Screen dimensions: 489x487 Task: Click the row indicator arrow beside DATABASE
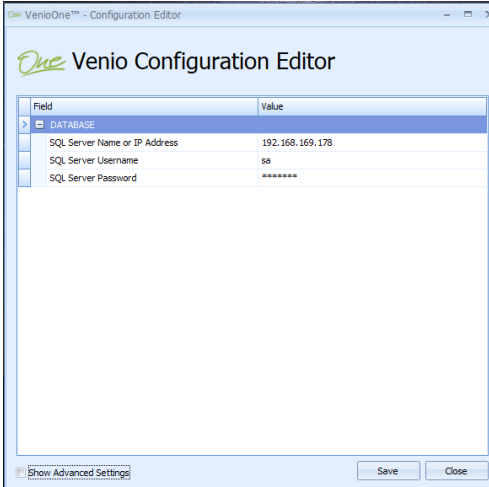[x=24, y=125]
